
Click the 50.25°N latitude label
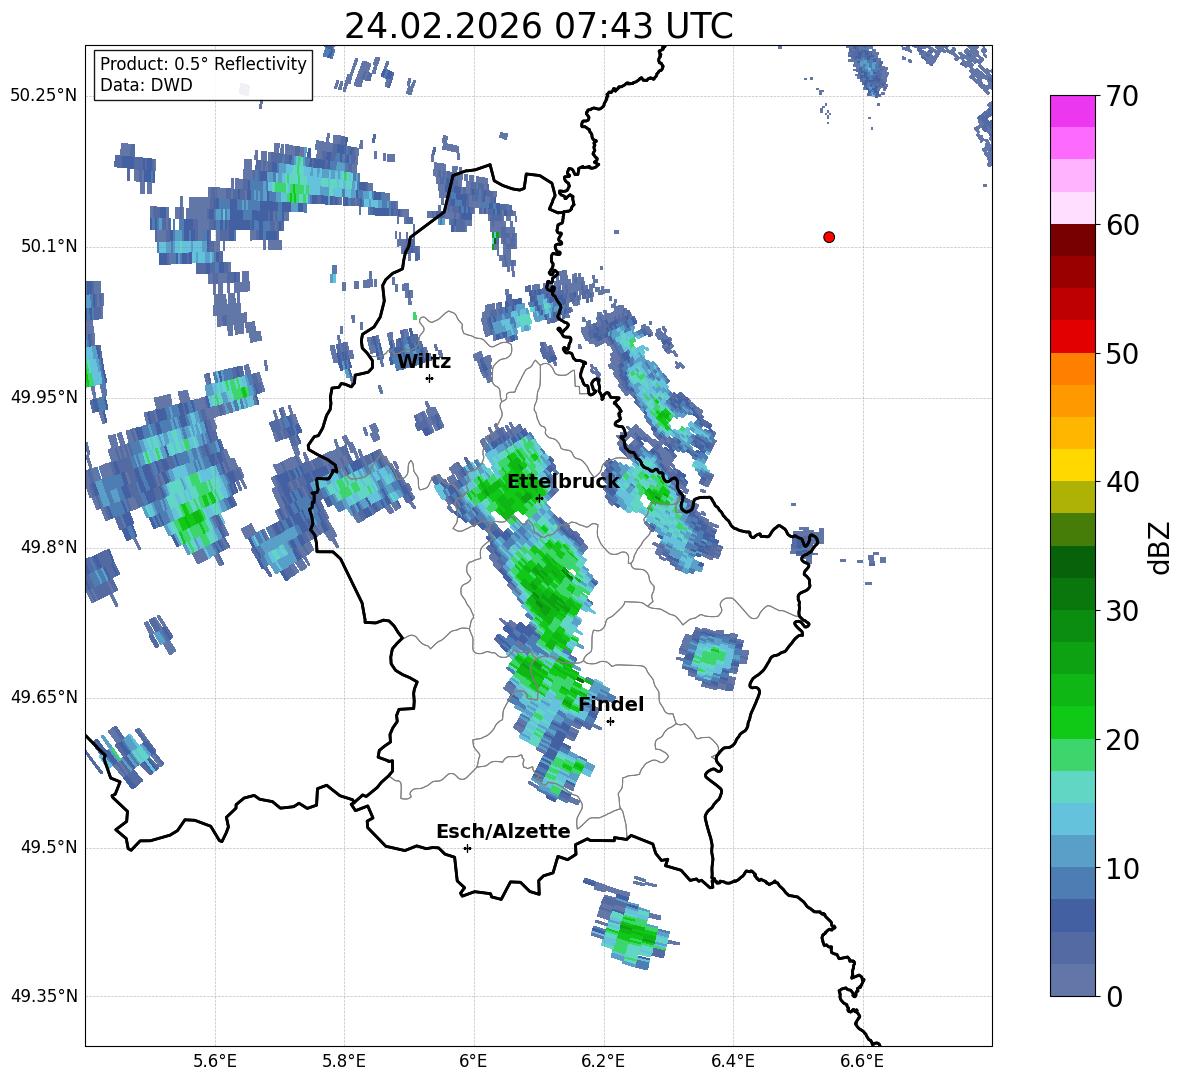(44, 96)
